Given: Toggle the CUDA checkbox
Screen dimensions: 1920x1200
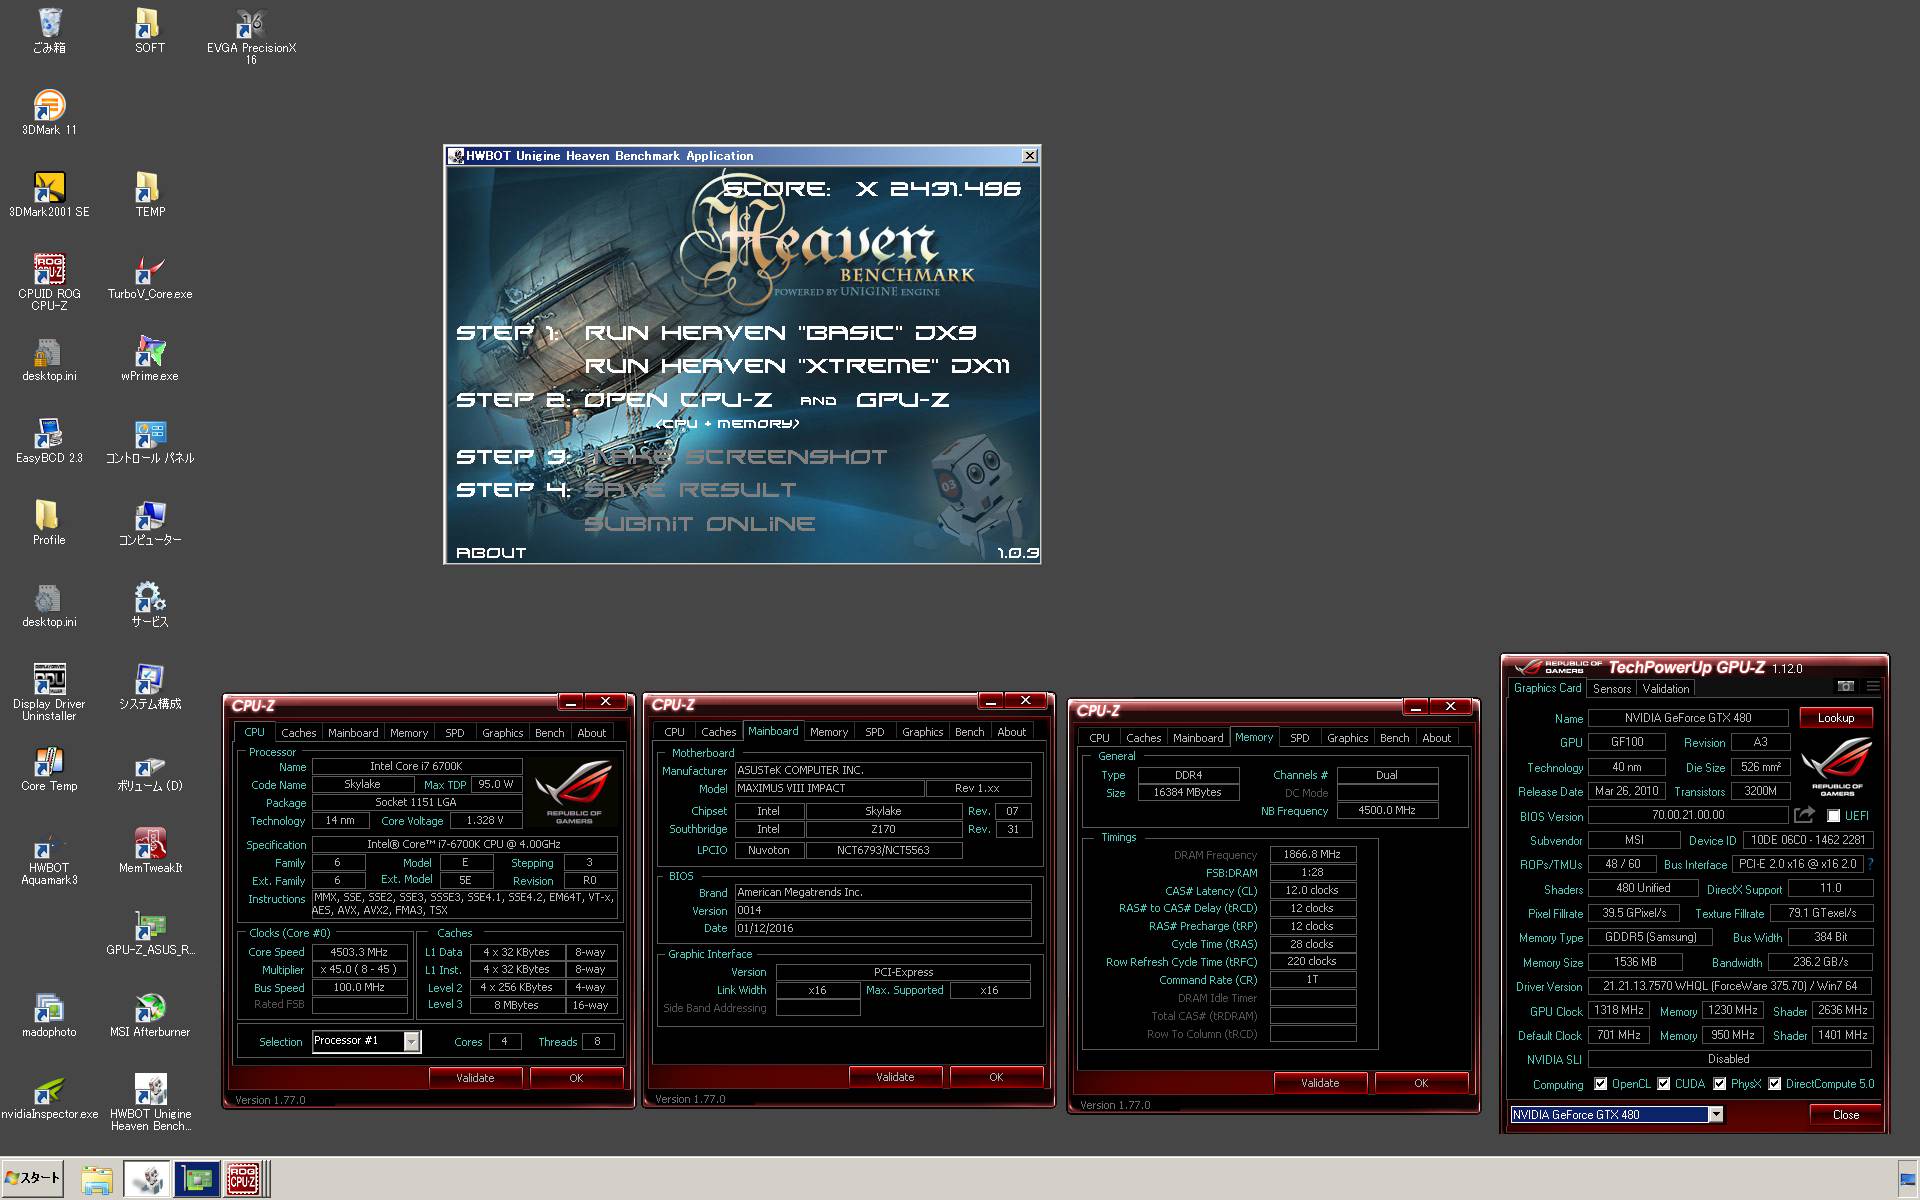Looking at the screenshot, I should pos(1664,1084).
